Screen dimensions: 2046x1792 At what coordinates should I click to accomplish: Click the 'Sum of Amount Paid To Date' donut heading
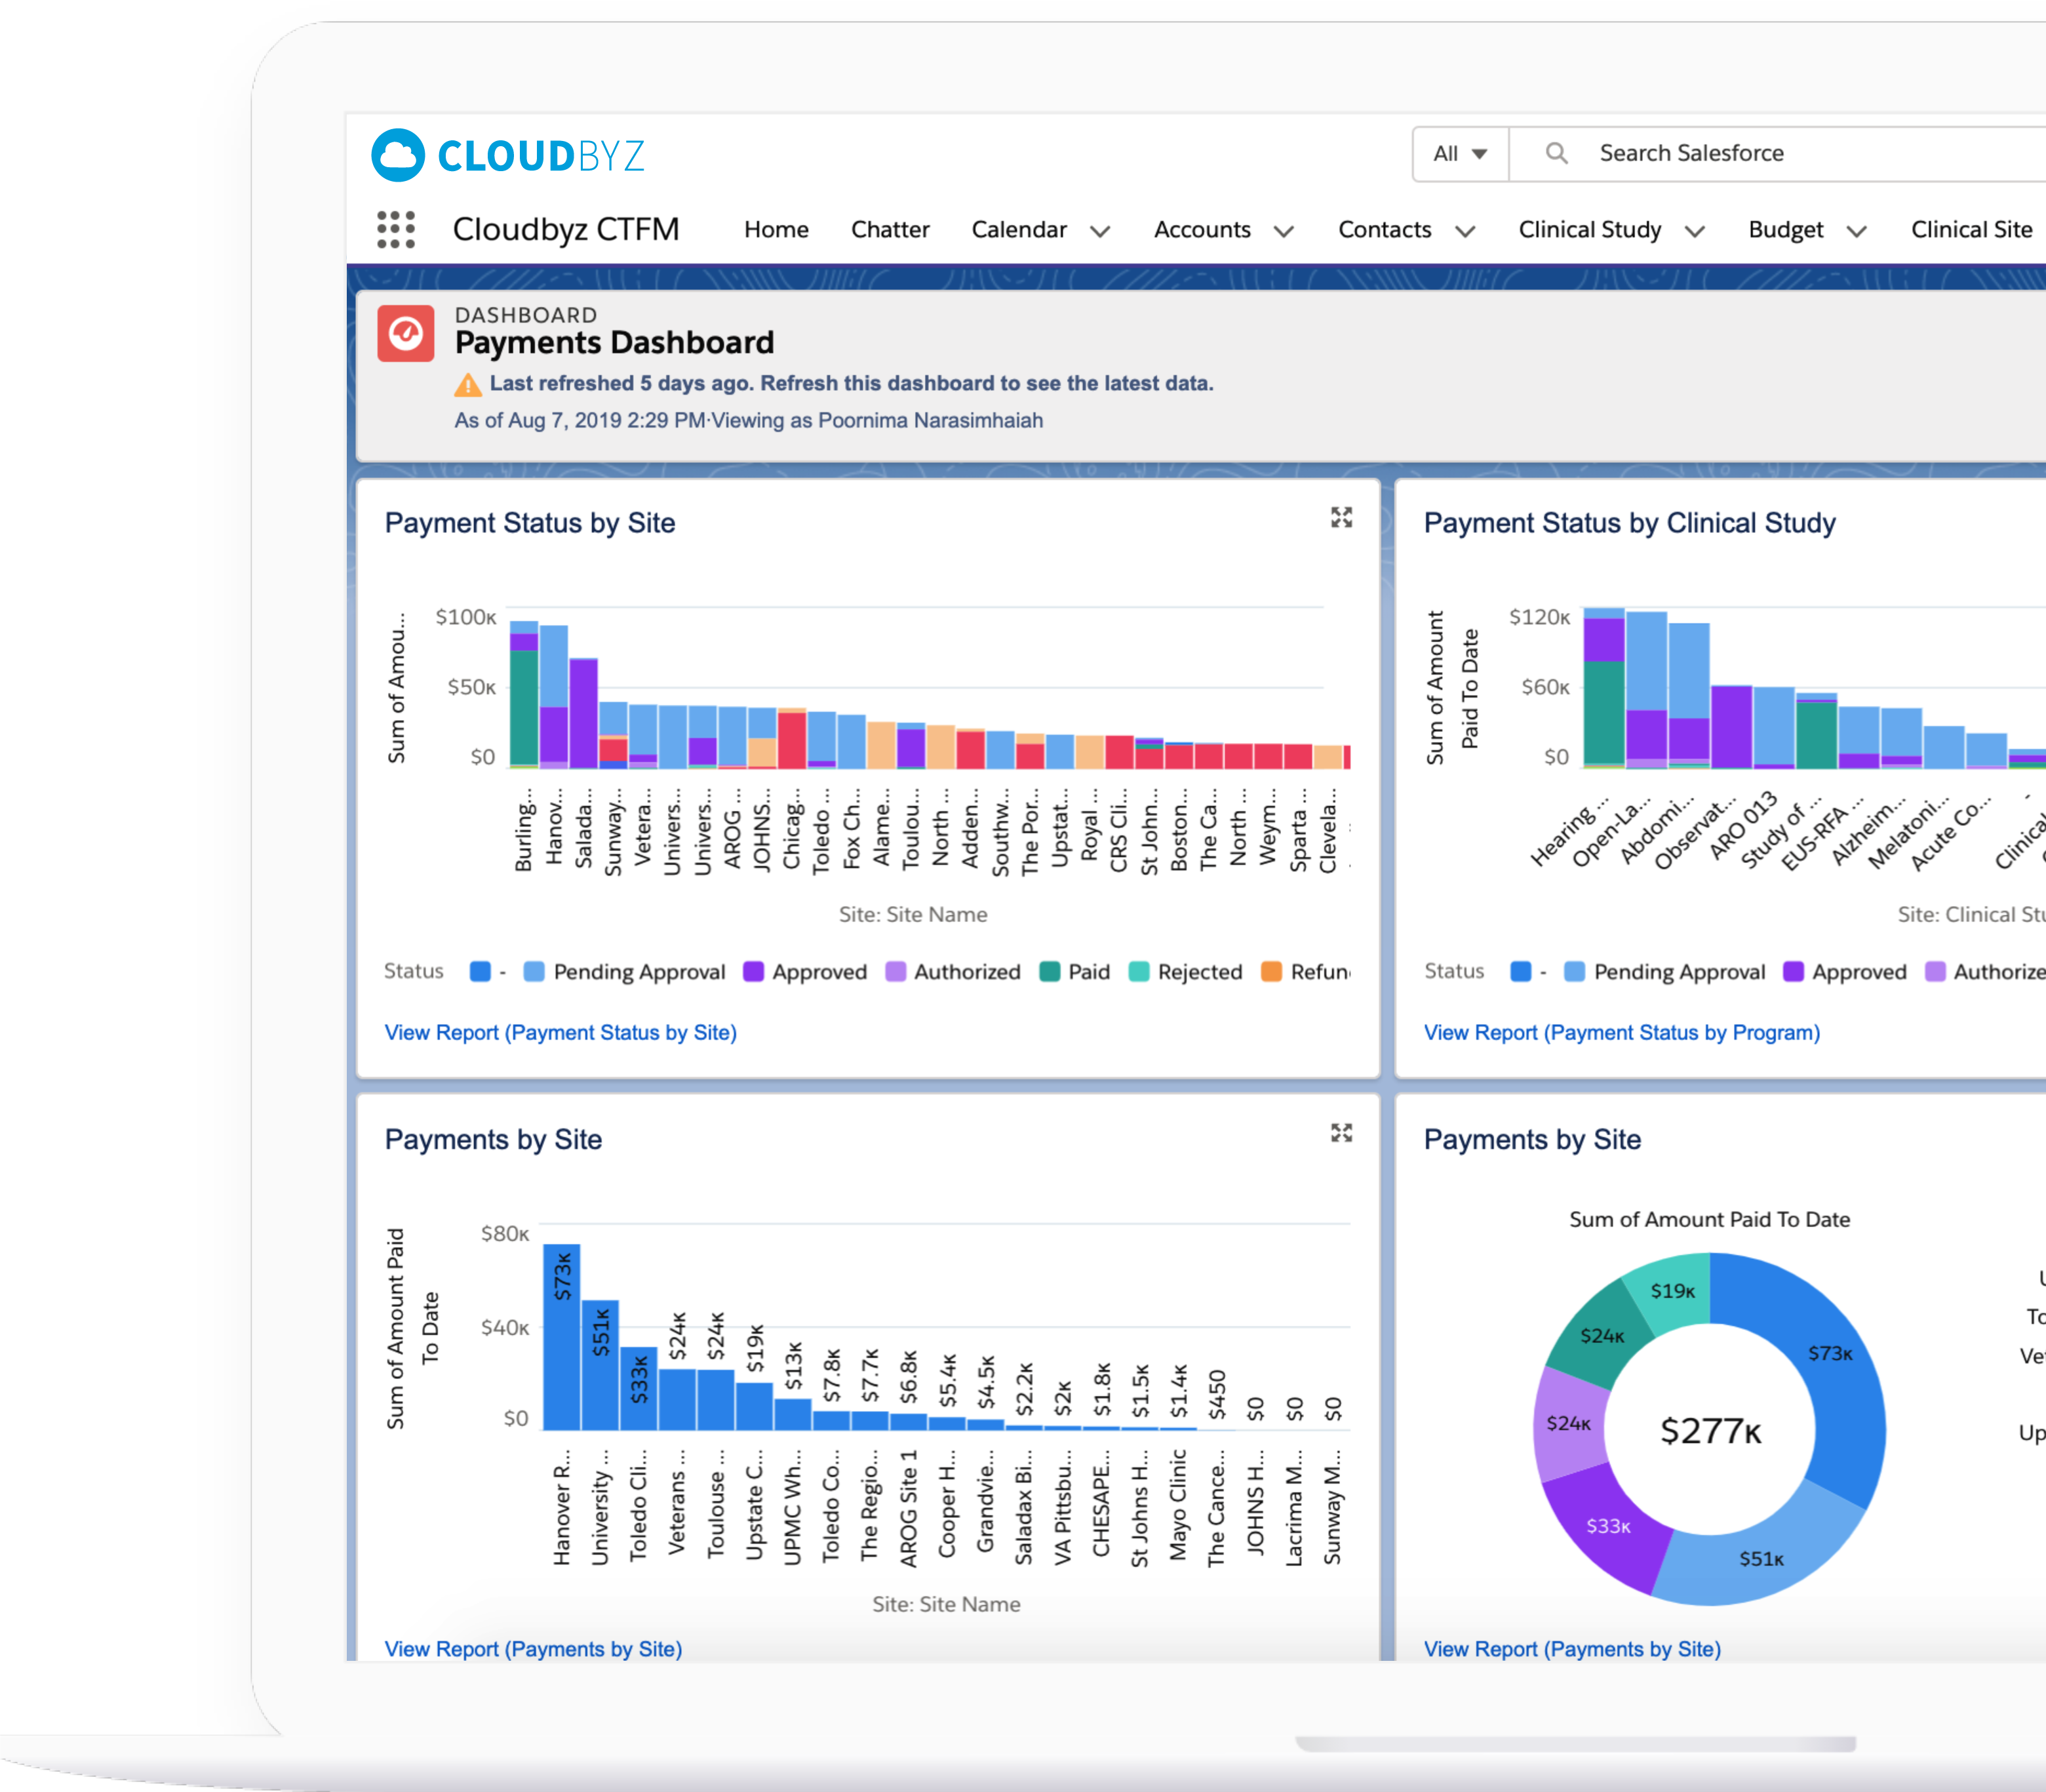pos(1710,1219)
